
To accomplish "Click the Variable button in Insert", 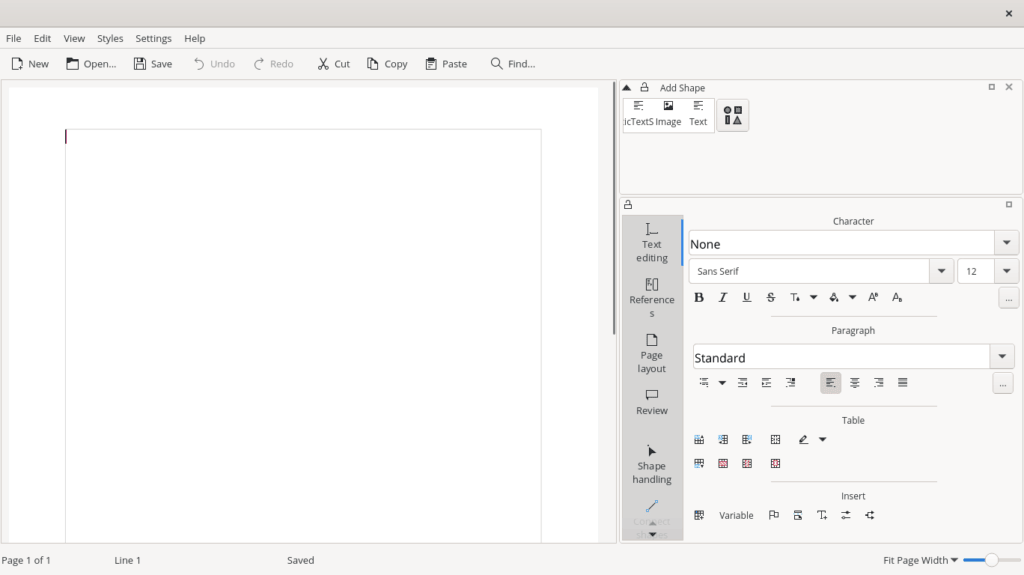I will (736, 515).
